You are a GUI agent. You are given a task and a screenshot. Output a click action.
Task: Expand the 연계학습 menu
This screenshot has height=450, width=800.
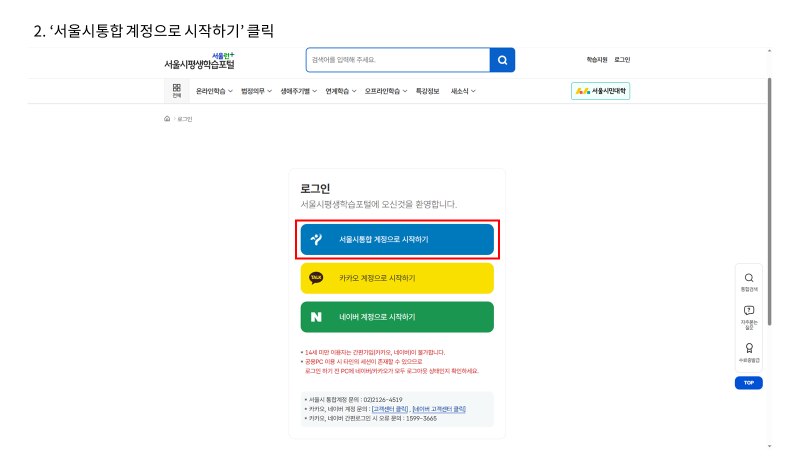(x=341, y=91)
